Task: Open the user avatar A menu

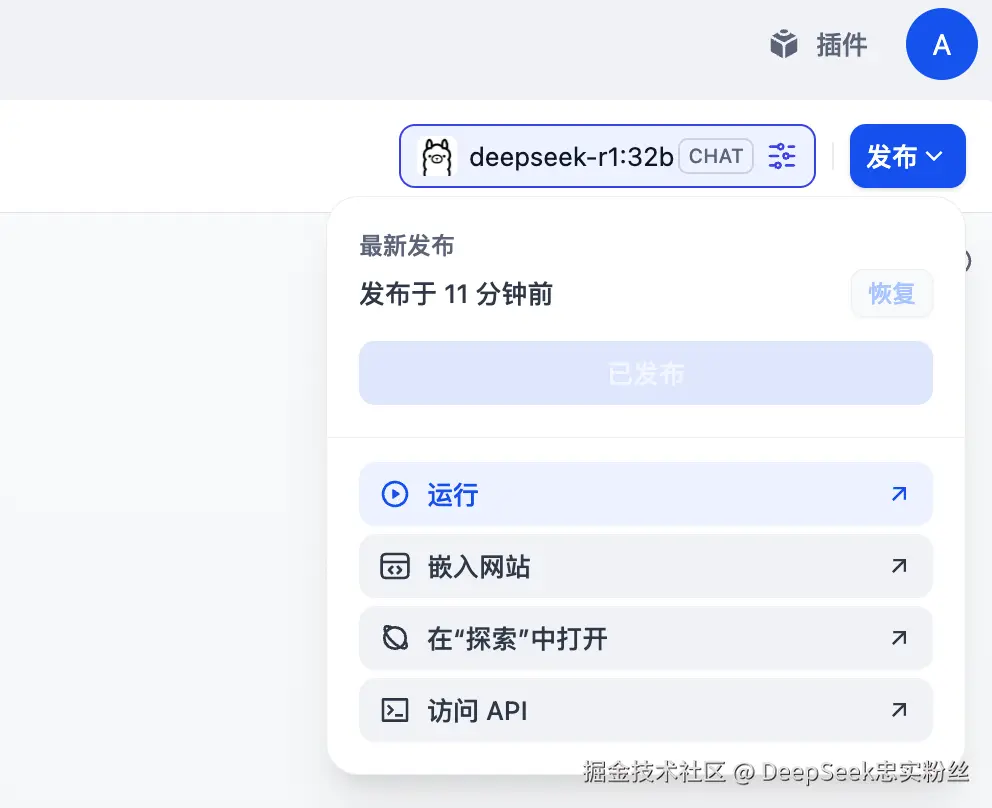Action: pos(941,44)
